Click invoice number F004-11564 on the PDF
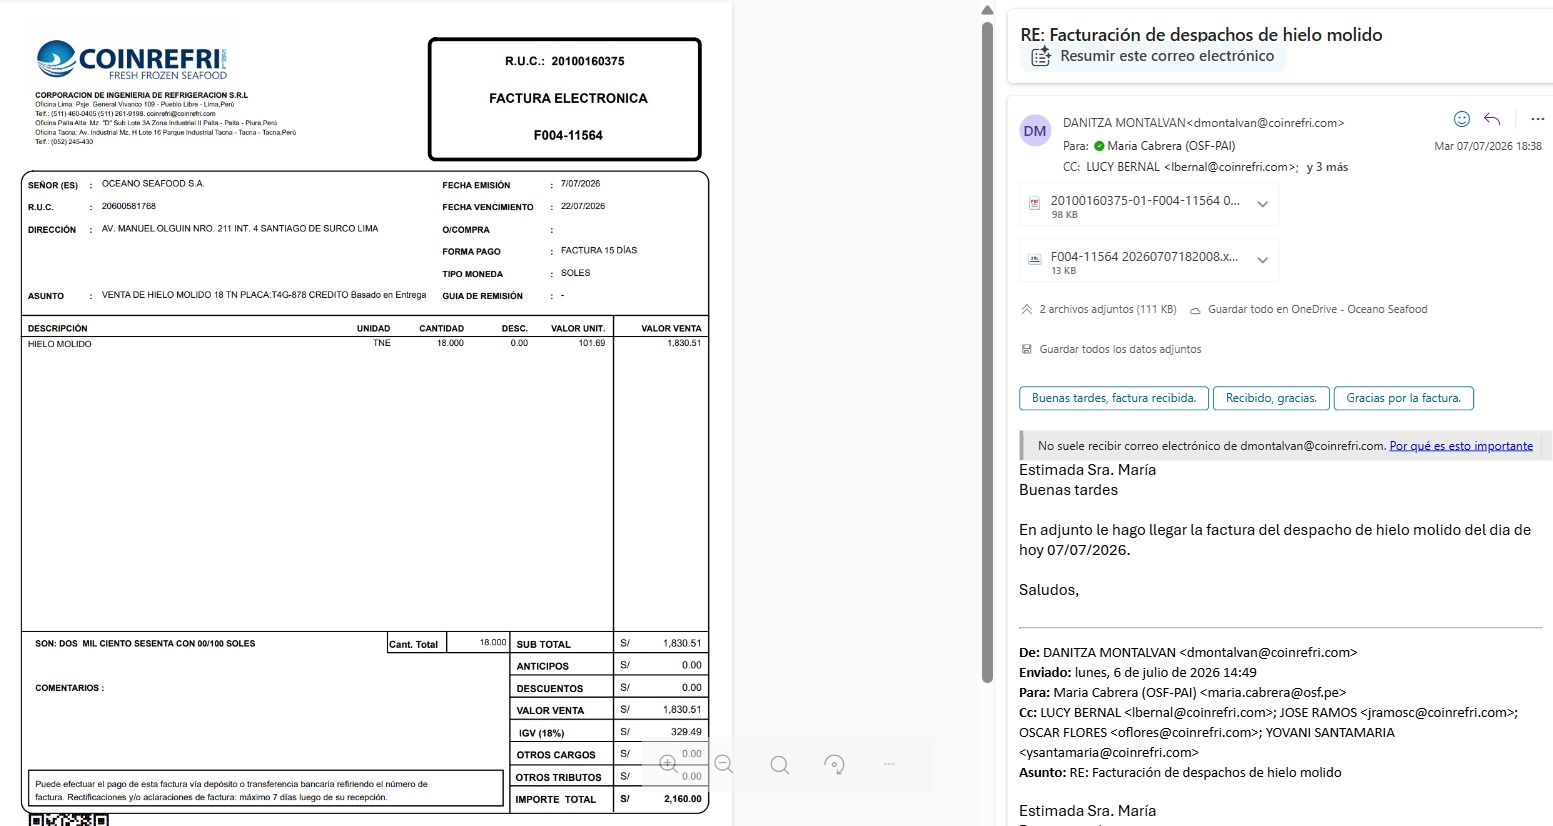1553x826 pixels. pos(568,135)
